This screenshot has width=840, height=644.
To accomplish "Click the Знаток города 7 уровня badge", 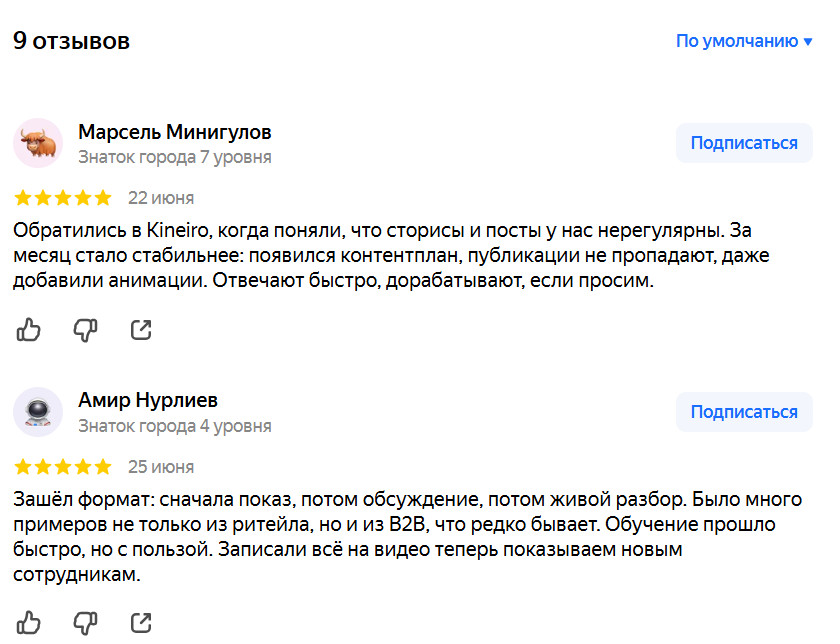I will pyautogui.click(x=175, y=157).
